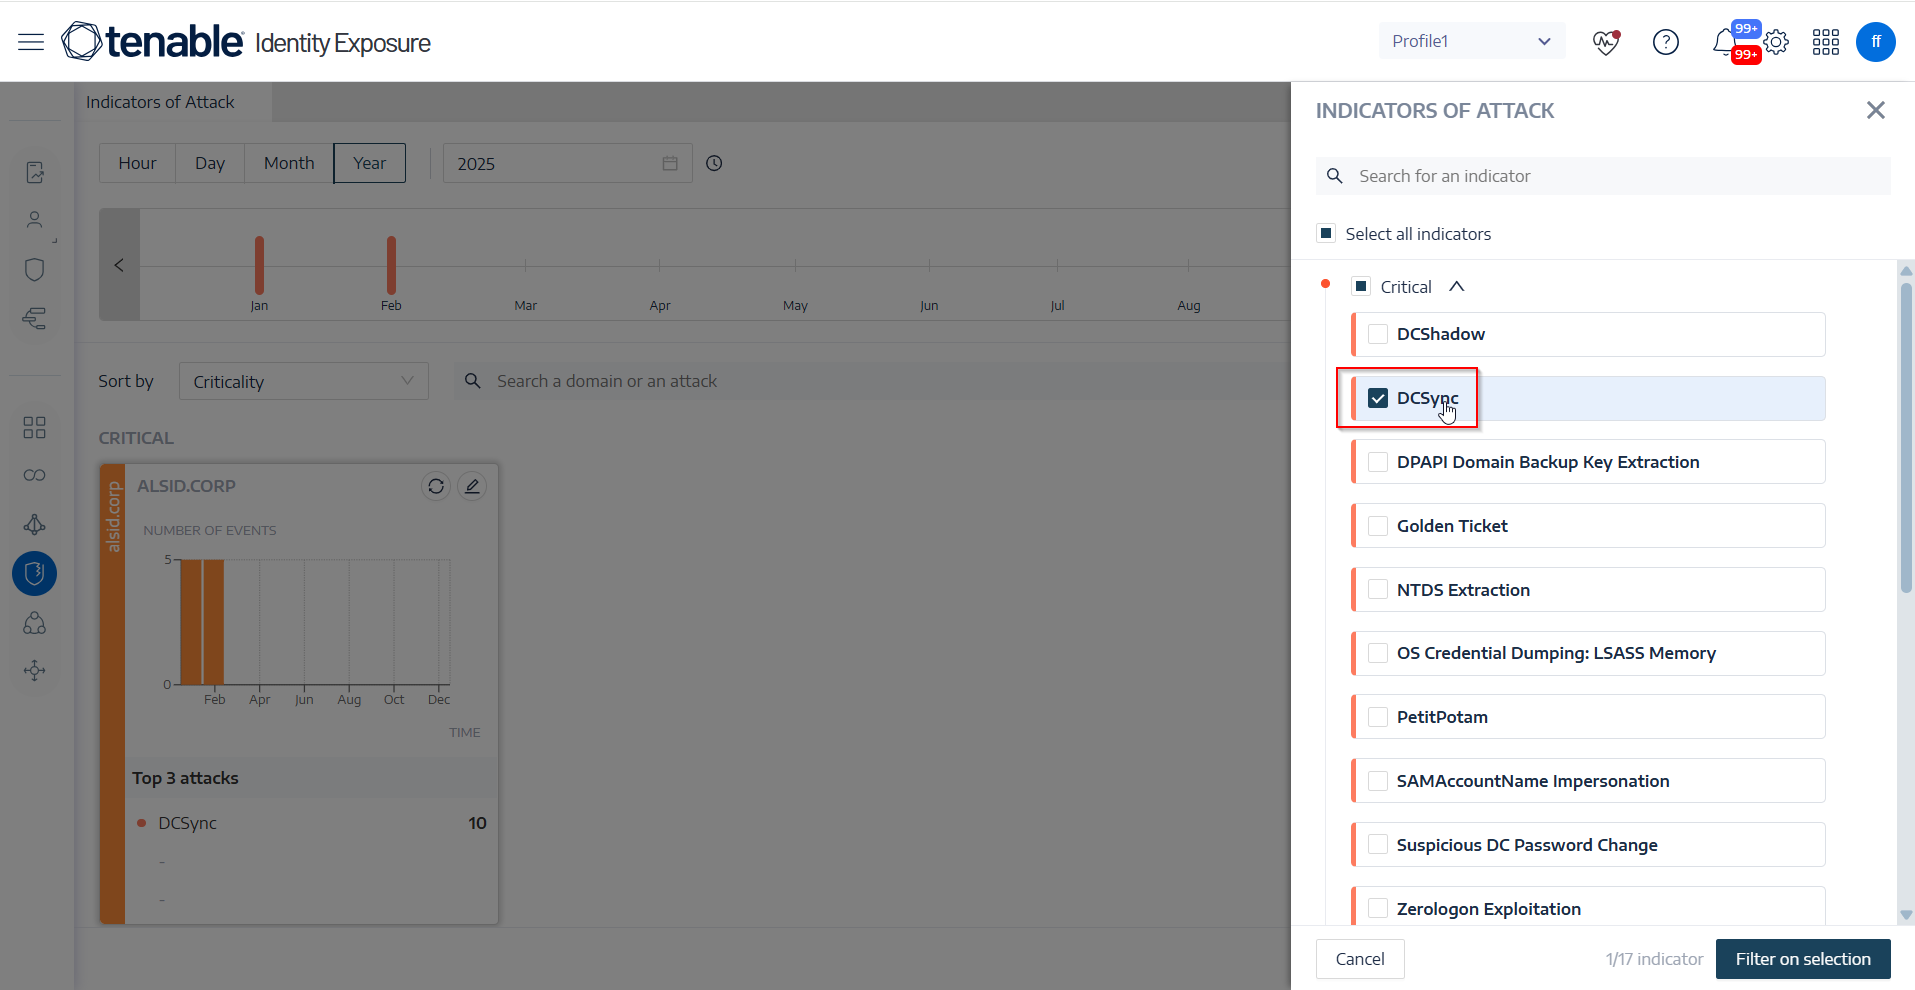Viewport: 1915px width, 990px height.
Task: Open the help question mark icon
Action: pyautogui.click(x=1666, y=42)
